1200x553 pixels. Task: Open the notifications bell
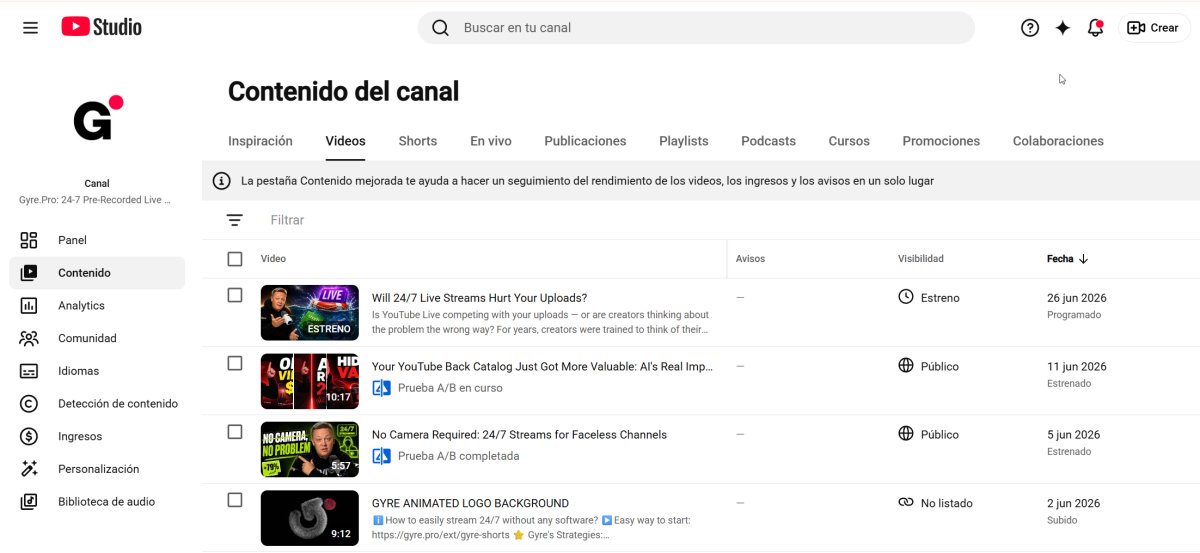point(1095,28)
